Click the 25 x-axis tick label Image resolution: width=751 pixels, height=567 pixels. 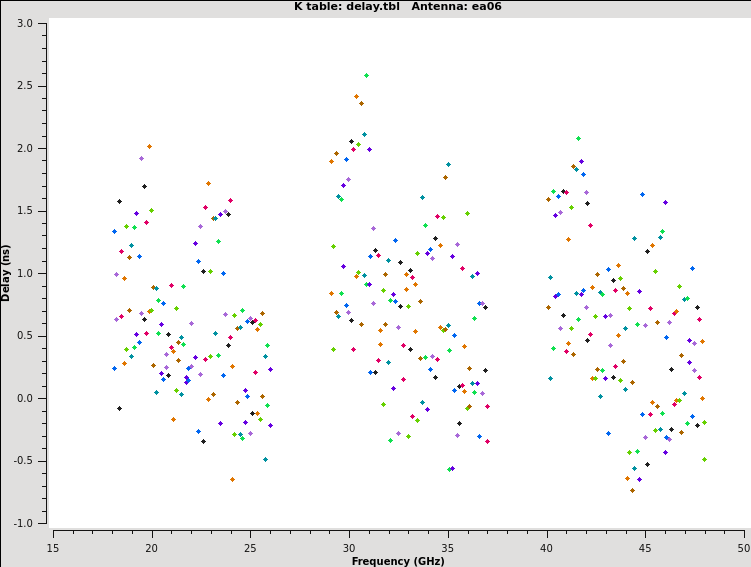point(250,547)
